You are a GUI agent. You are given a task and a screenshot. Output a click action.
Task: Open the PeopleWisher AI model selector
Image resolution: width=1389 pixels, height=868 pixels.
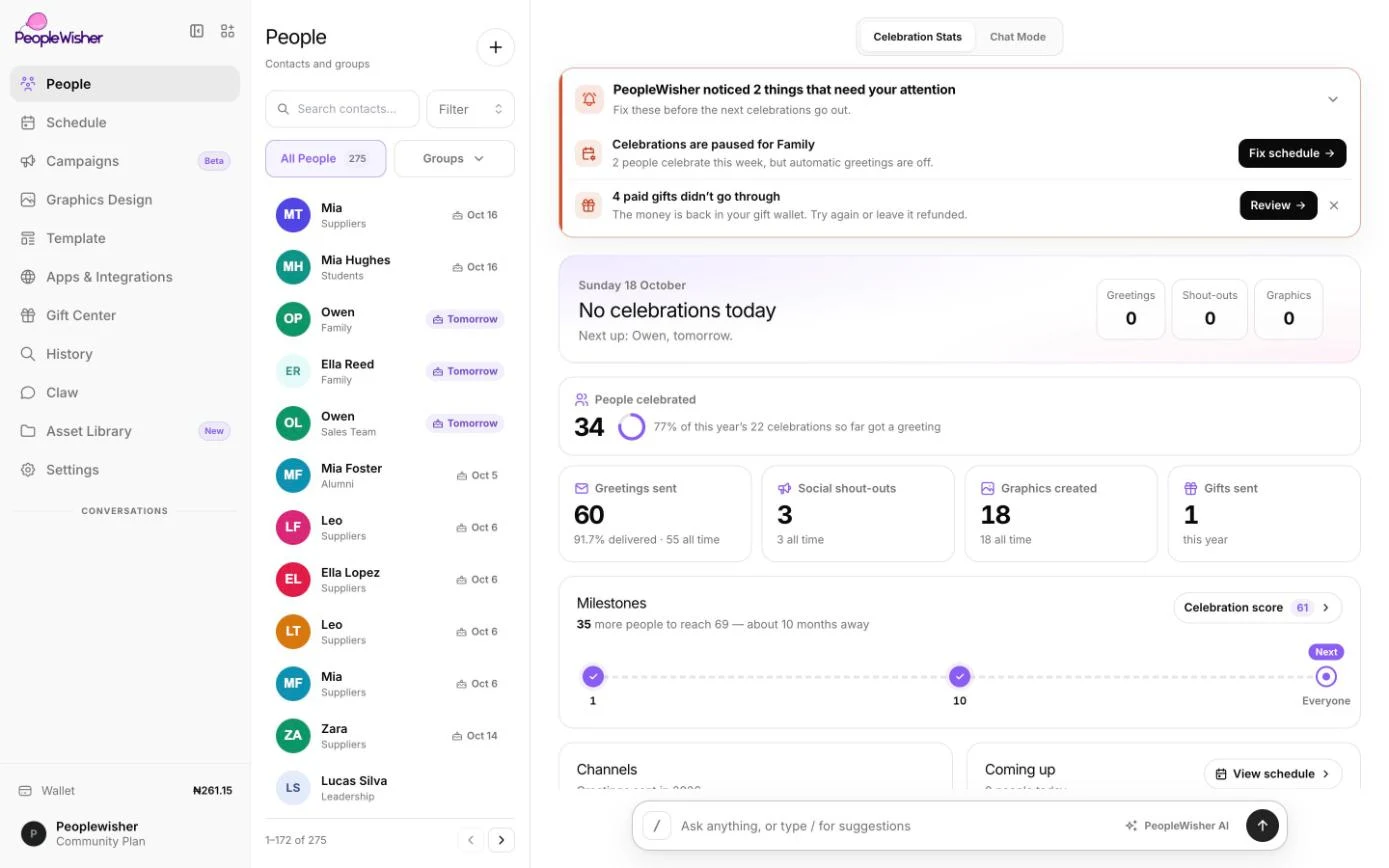[1177, 826]
